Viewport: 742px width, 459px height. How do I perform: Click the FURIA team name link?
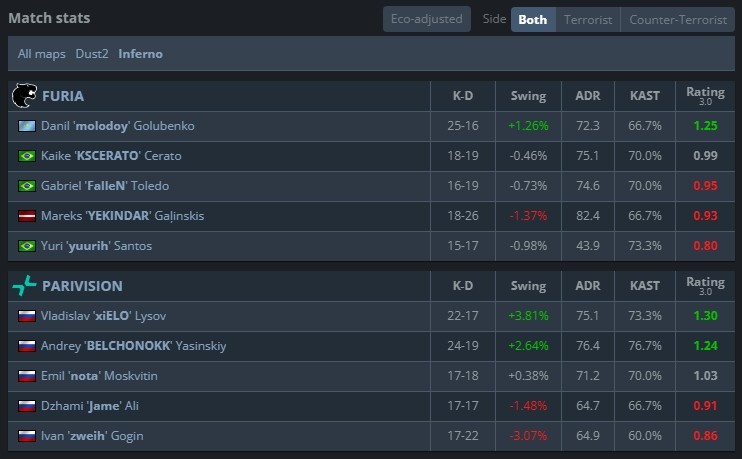(63, 96)
